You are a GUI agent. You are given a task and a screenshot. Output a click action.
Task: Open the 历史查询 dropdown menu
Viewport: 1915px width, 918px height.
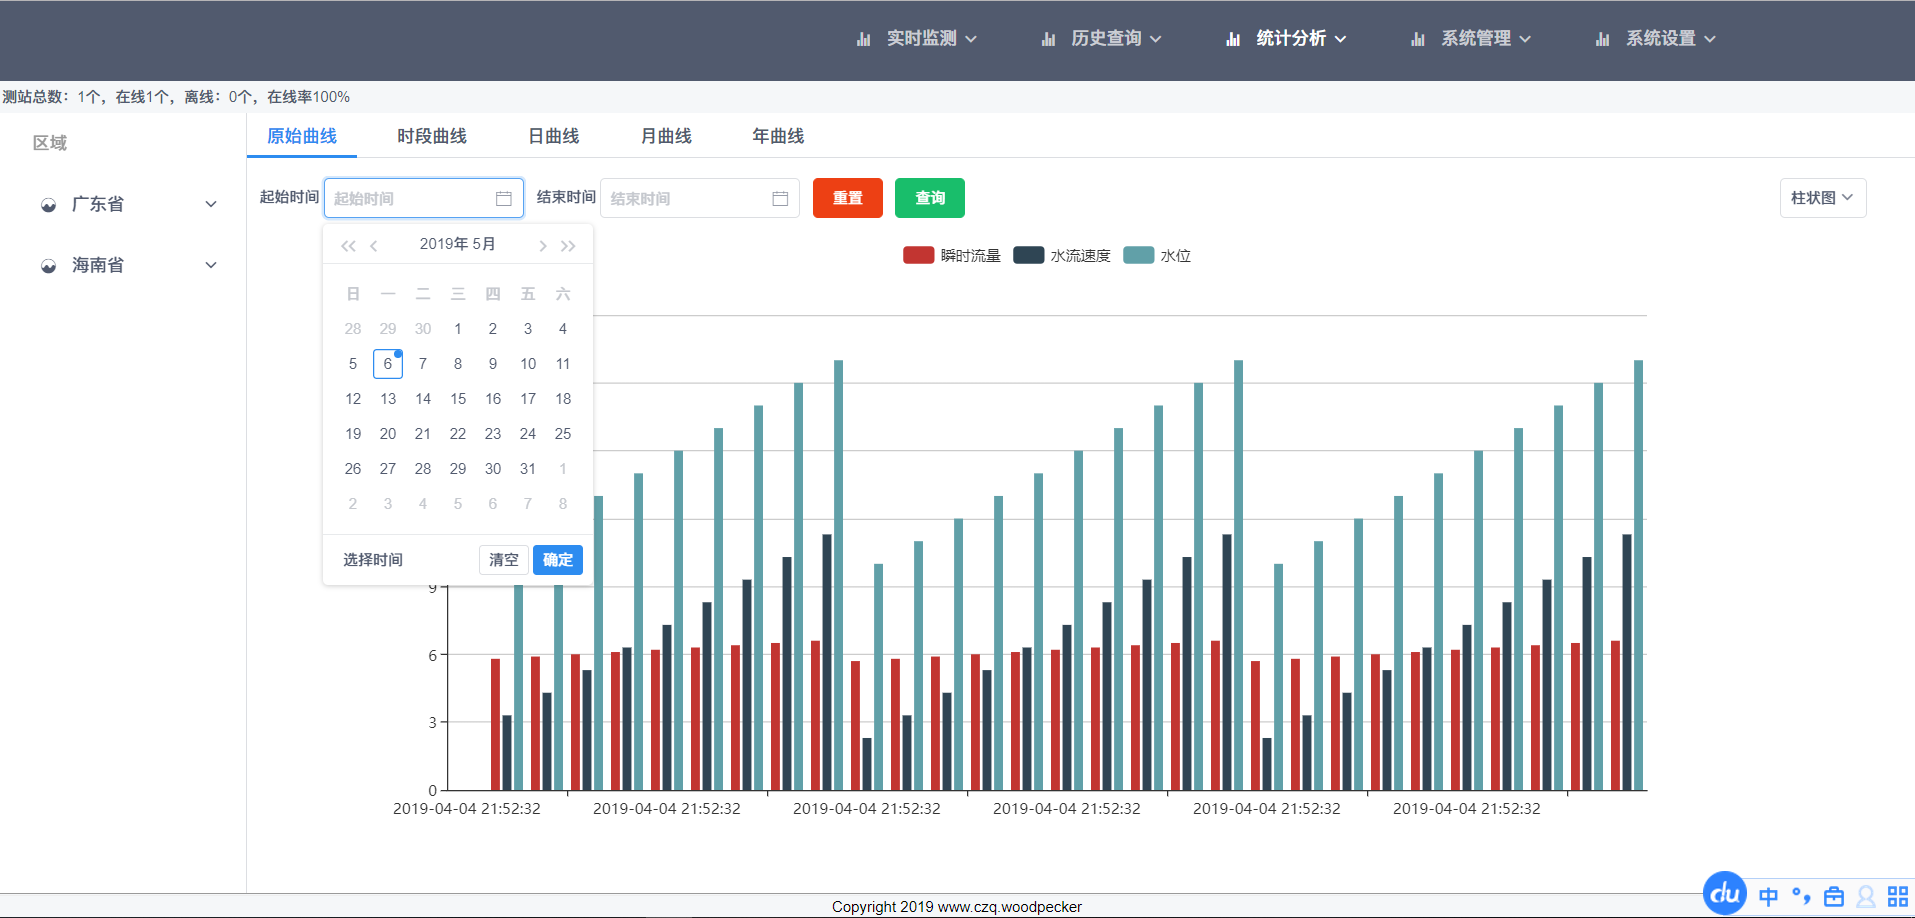coord(1102,39)
